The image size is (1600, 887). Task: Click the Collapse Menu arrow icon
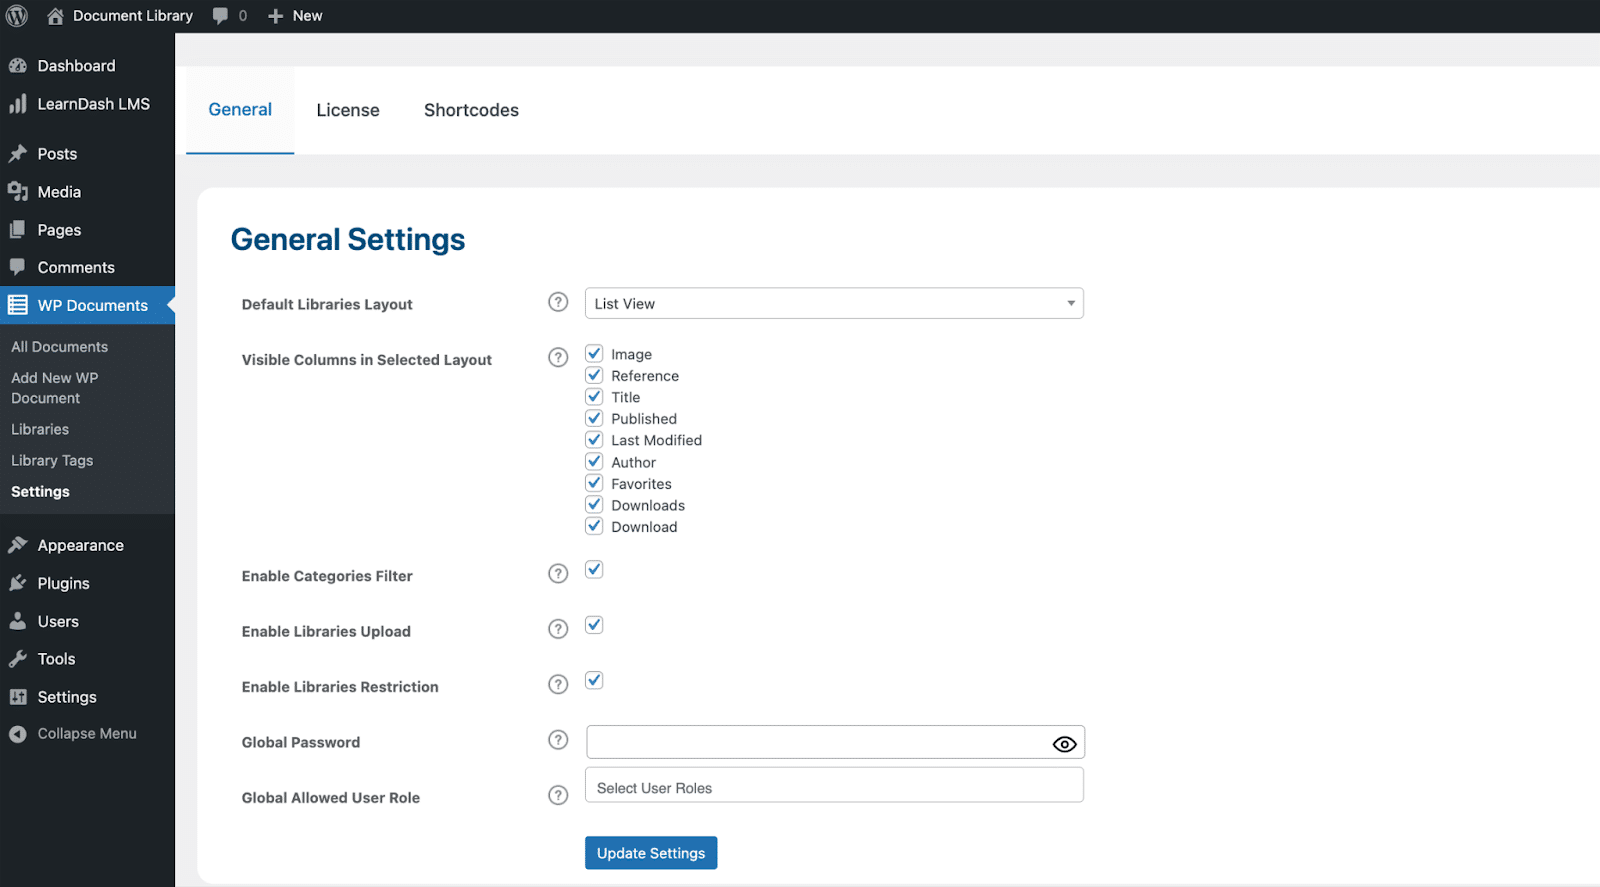click(17, 734)
